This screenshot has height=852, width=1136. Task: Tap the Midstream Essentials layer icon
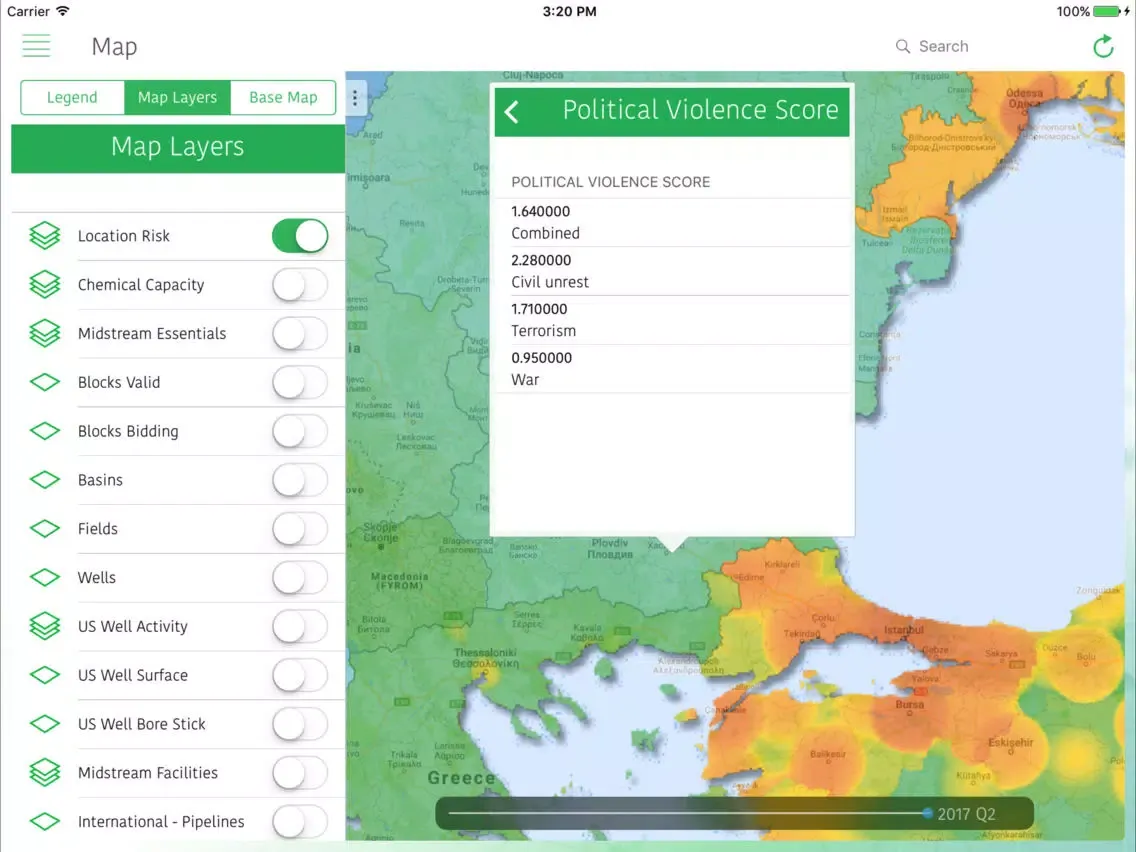click(45, 333)
